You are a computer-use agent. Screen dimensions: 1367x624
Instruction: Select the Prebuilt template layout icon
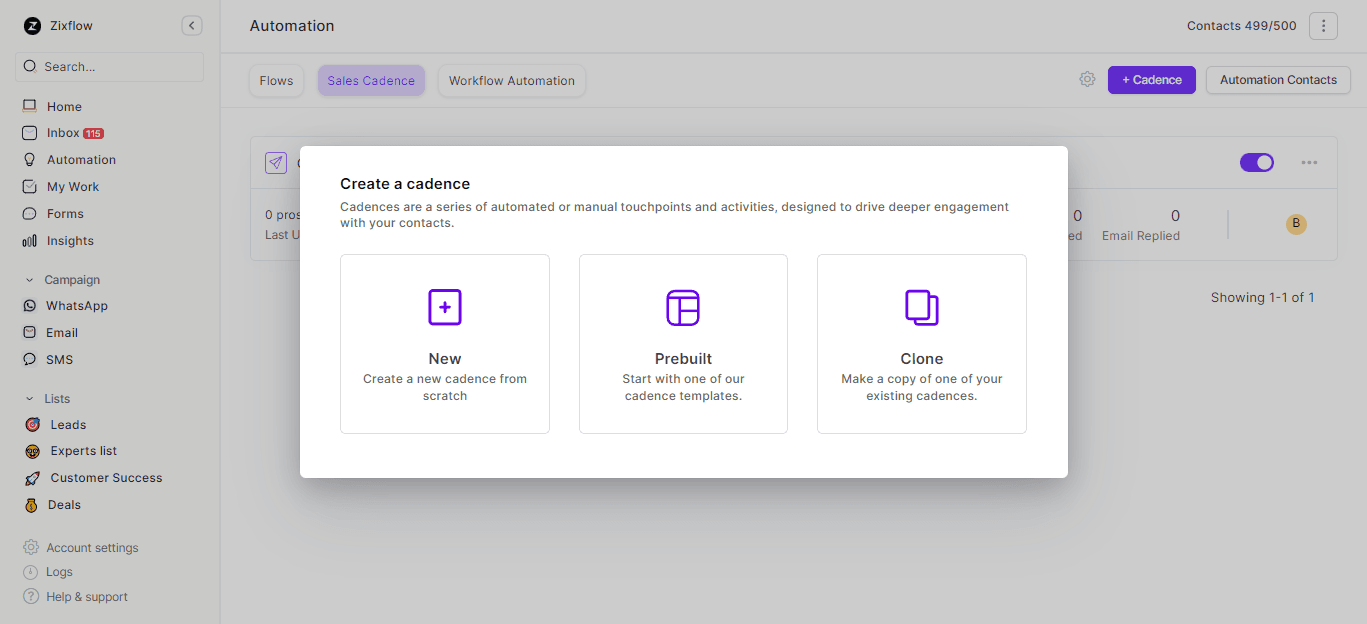point(683,307)
